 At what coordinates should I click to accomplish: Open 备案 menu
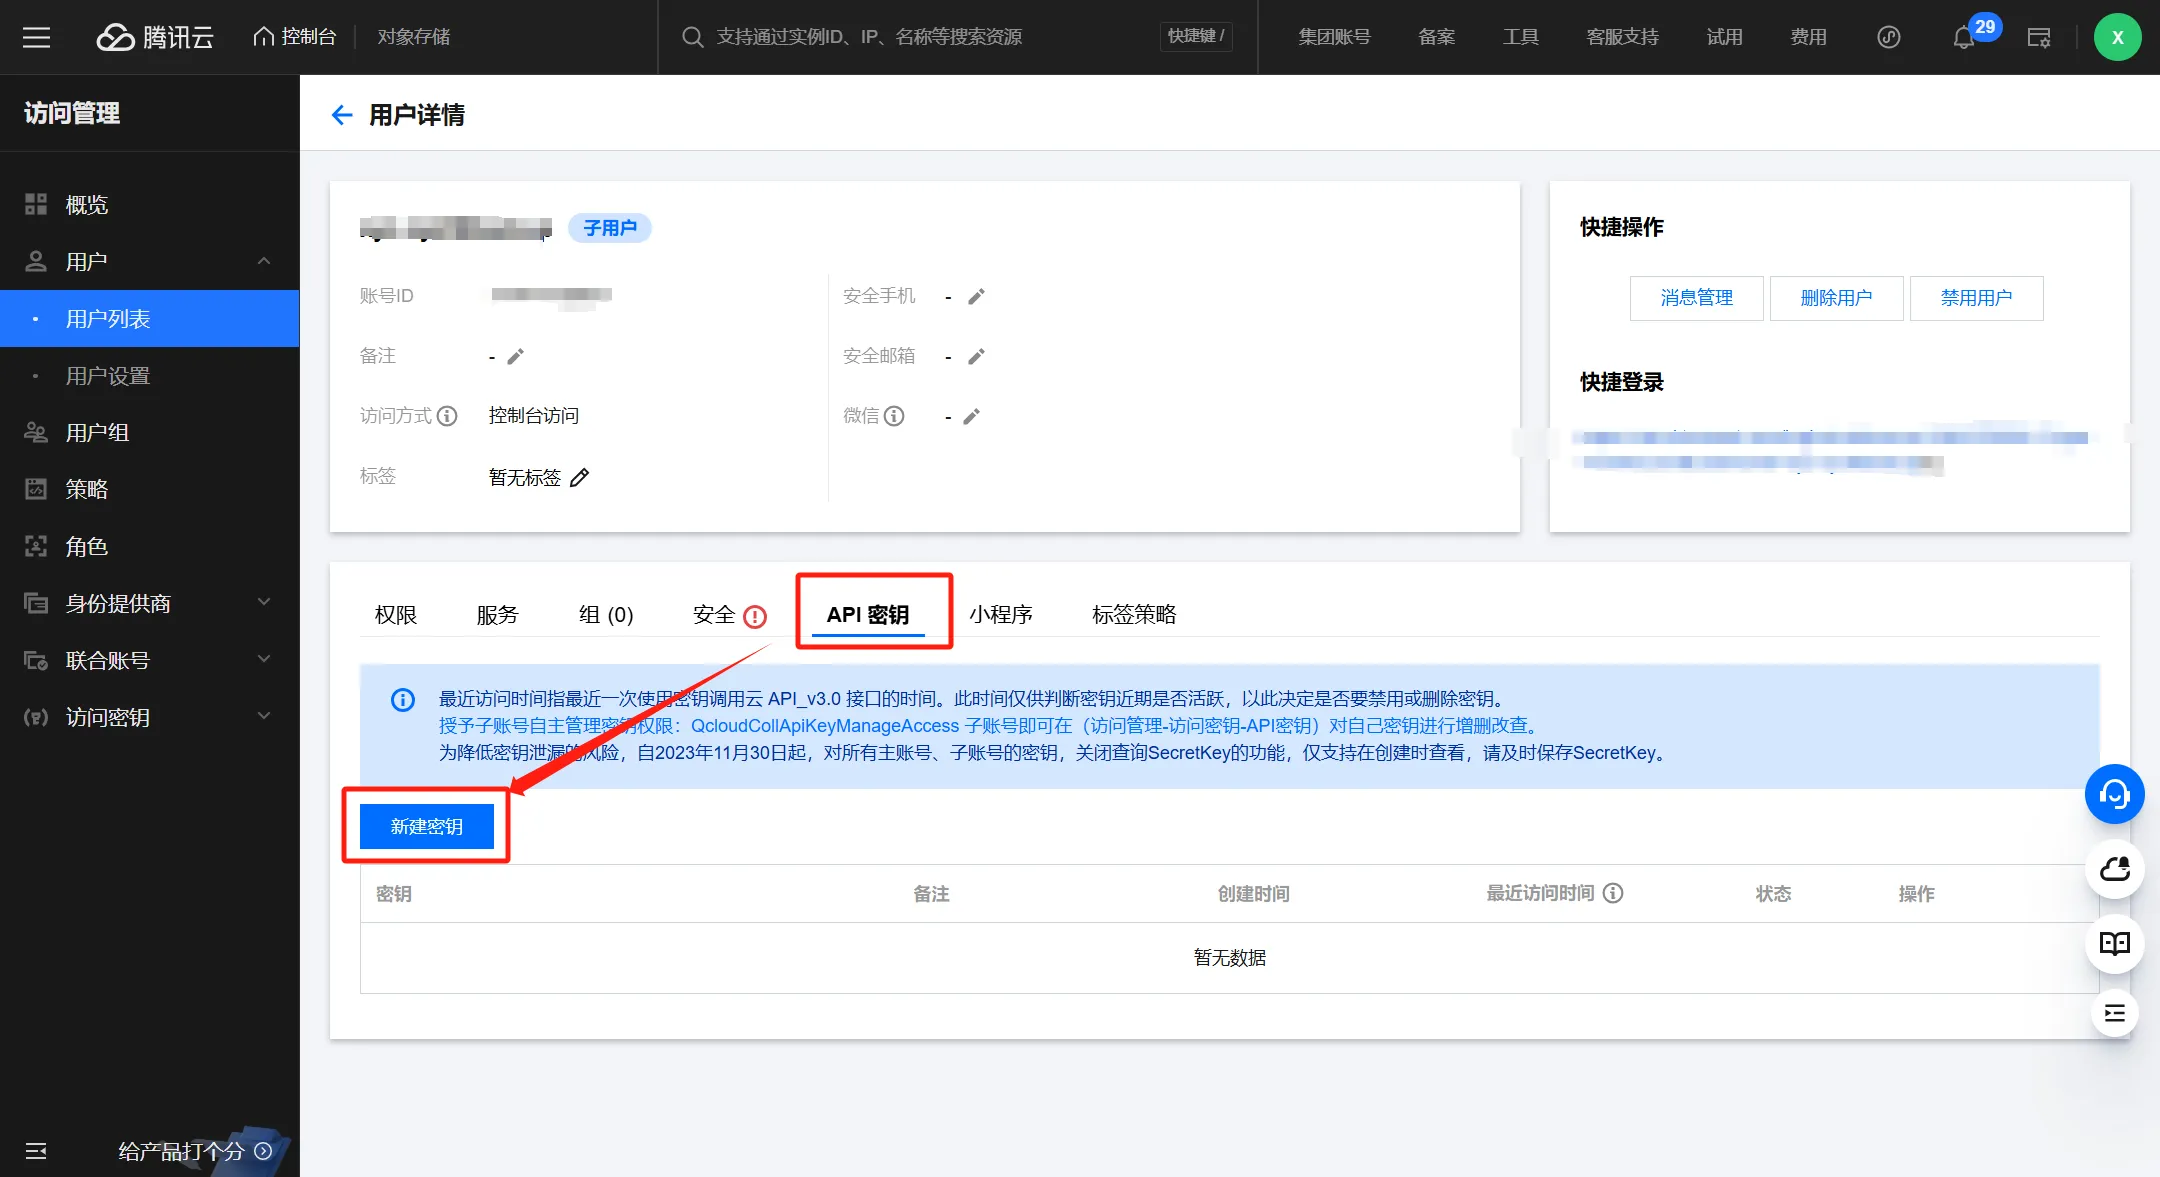[x=1436, y=37]
